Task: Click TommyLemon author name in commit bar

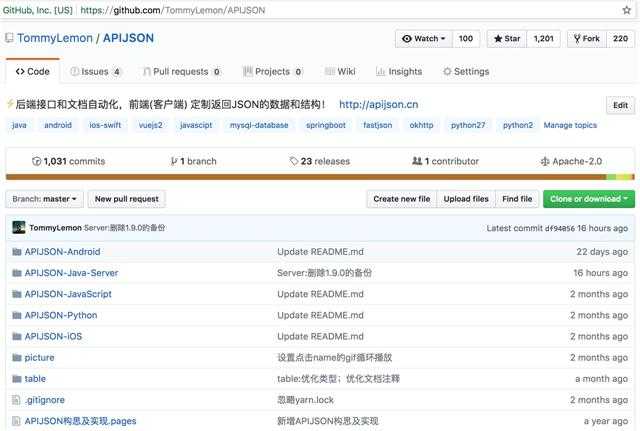Action: click(x=56, y=228)
